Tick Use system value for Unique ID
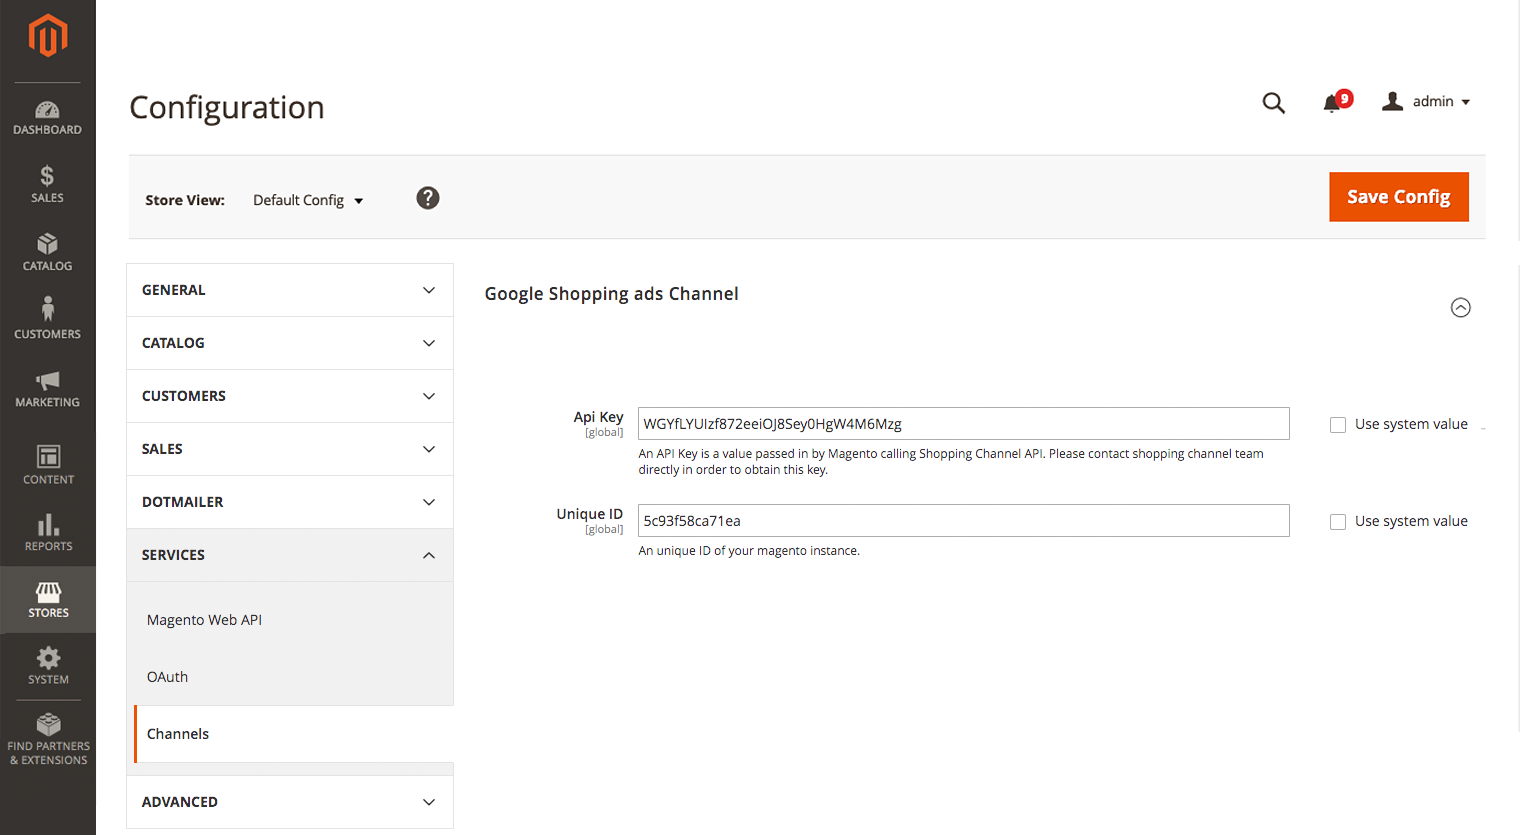1520x835 pixels. click(1338, 522)
